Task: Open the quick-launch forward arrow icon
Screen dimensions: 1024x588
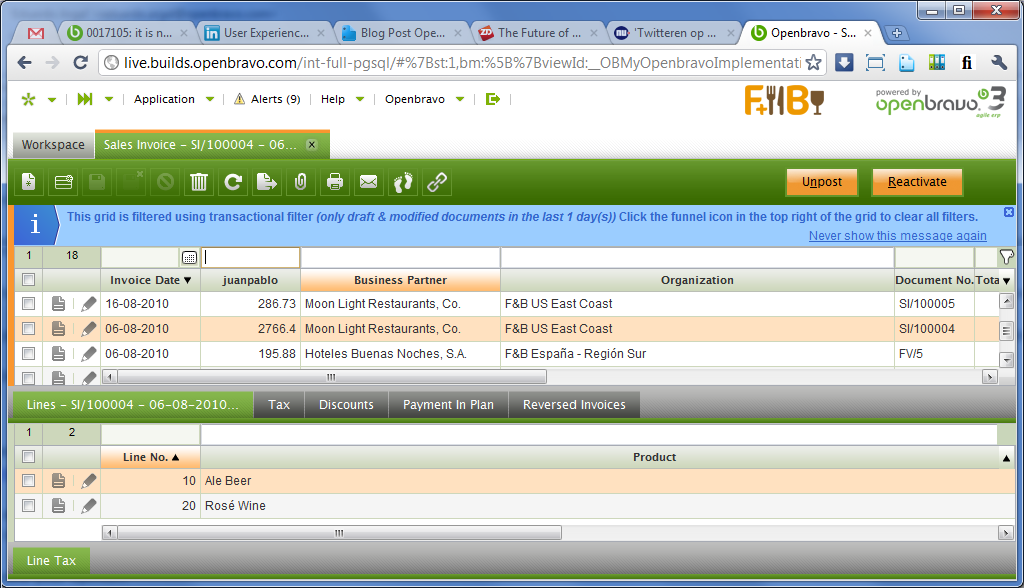Action: pyautogui.click(x=85, y=99)
